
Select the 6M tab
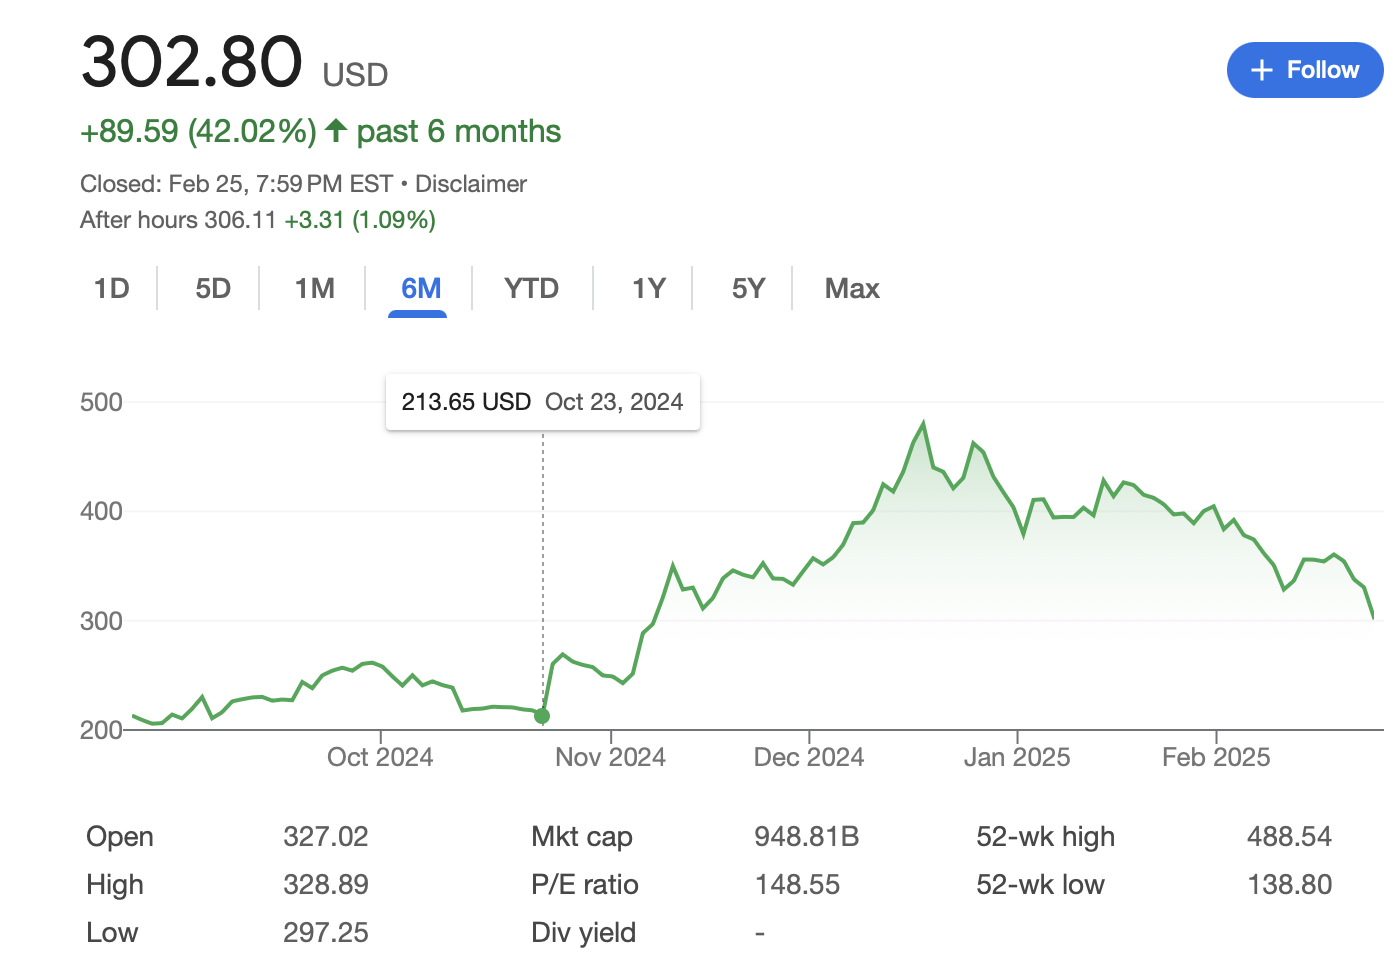[x=421, y=288]
